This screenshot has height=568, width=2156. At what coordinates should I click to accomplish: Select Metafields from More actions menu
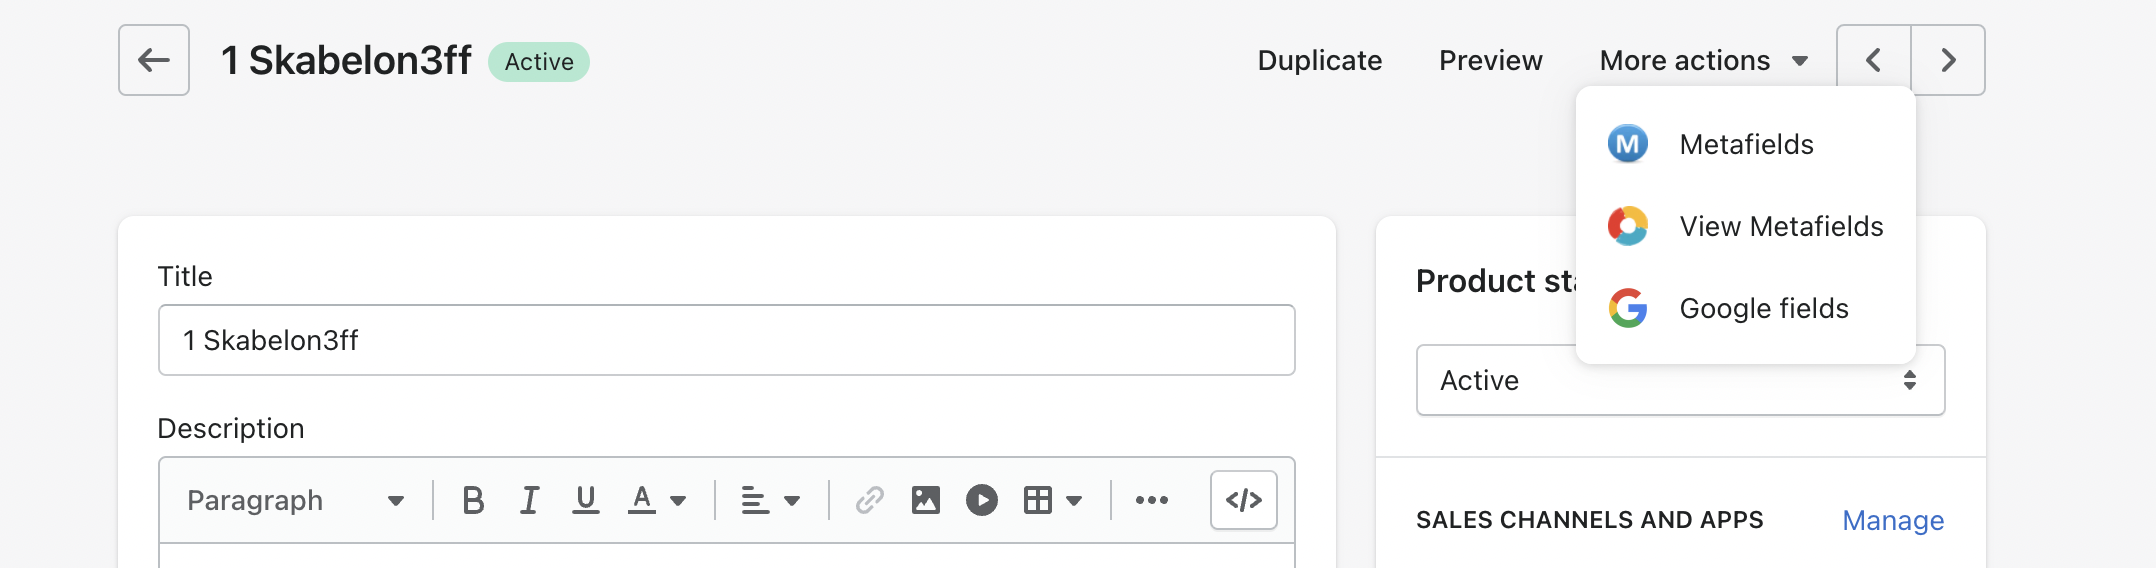[1746, 144]
